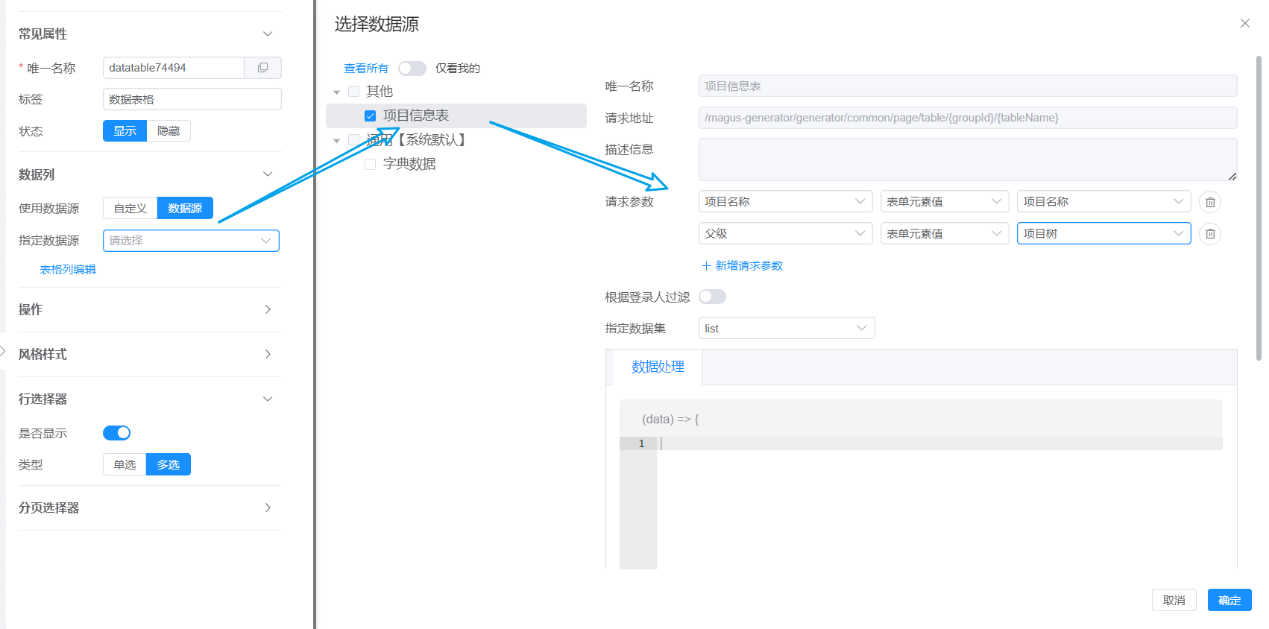This screenshot has height=629, width=1269.
Task: Delete the 项目名称 request parameter row
Action: (1210, 202)
